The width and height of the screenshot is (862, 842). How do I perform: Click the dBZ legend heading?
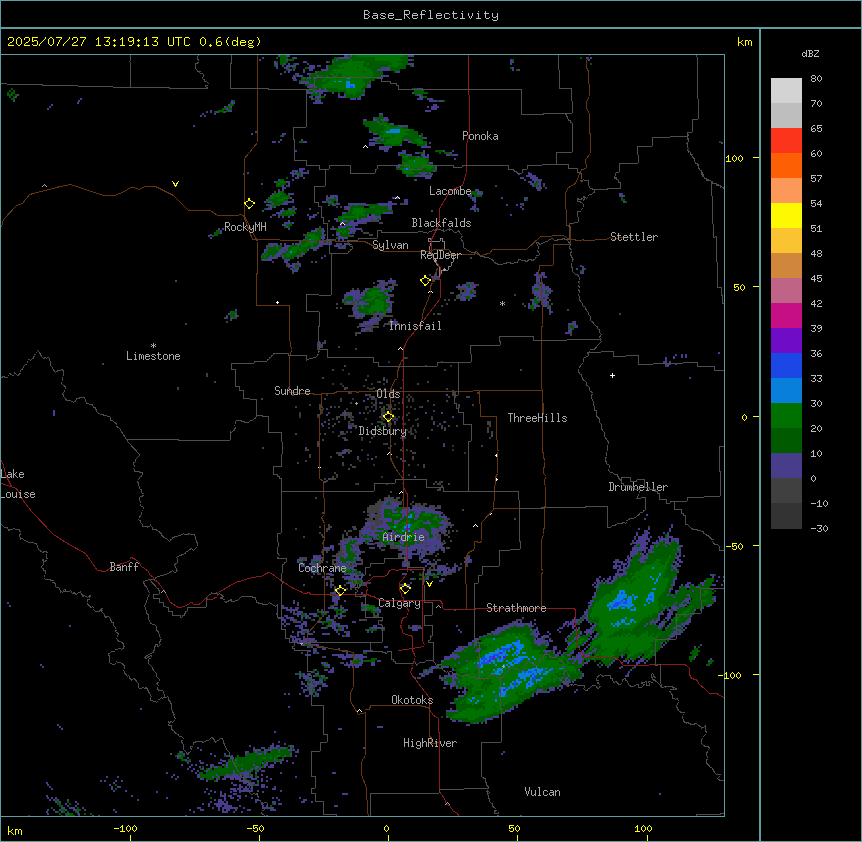pos(810,53)
